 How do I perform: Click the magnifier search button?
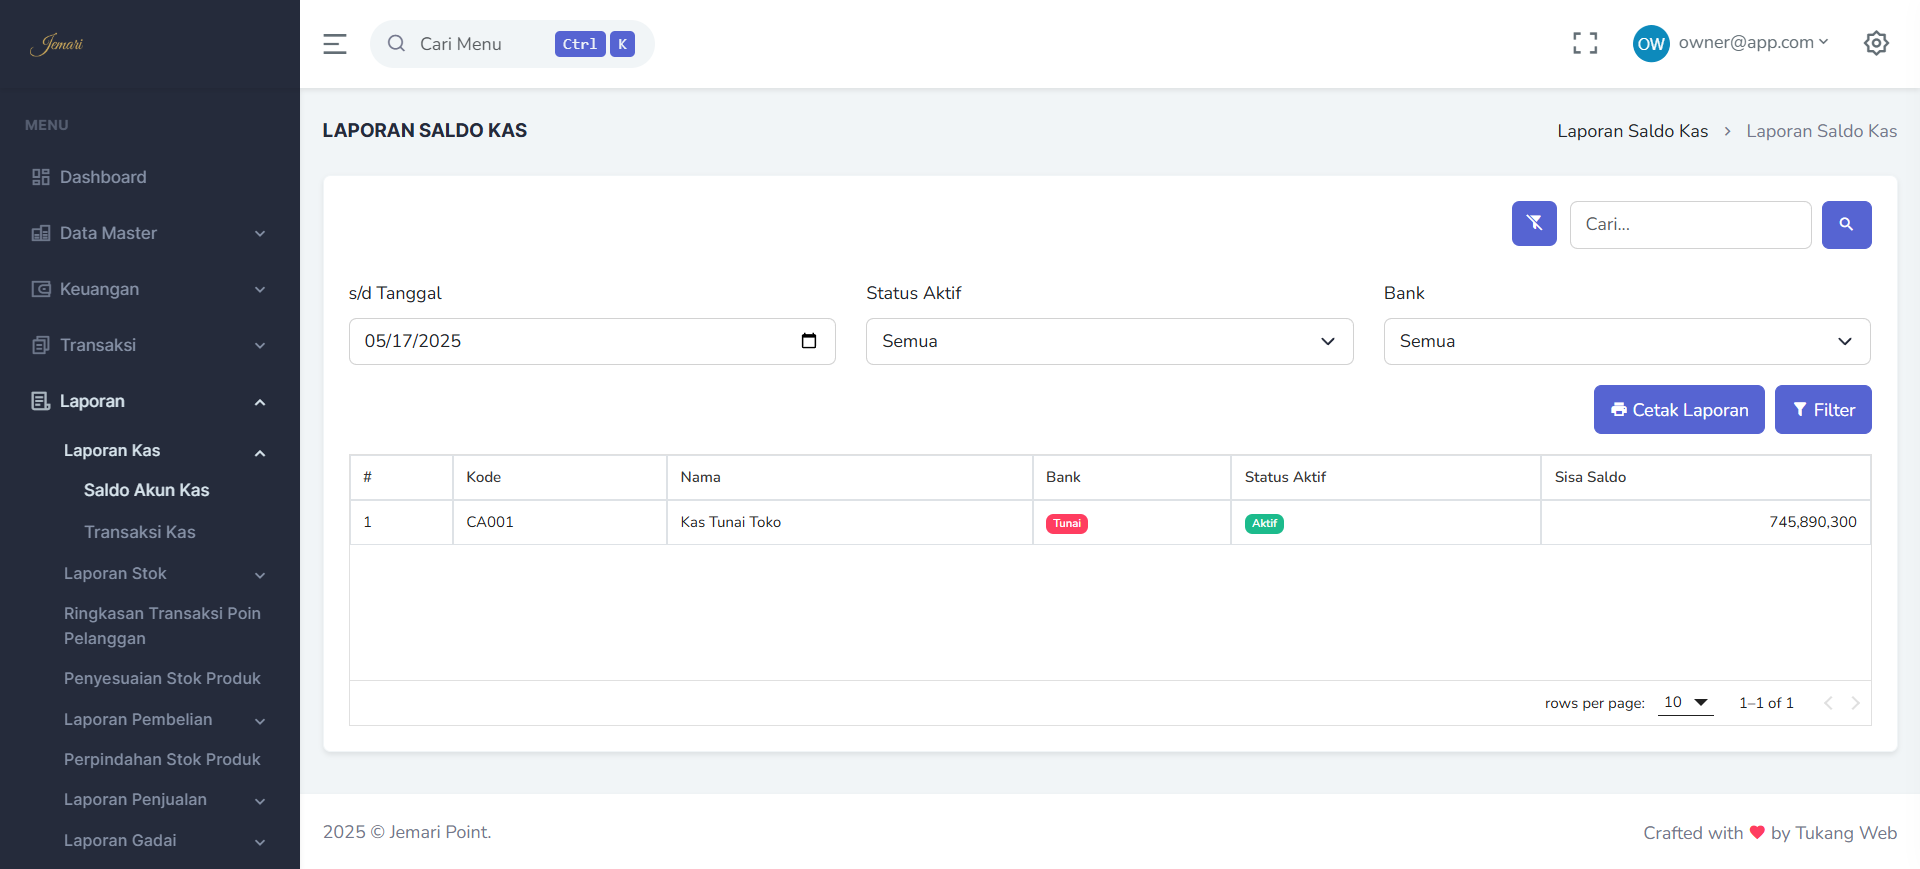(1846, 224)
